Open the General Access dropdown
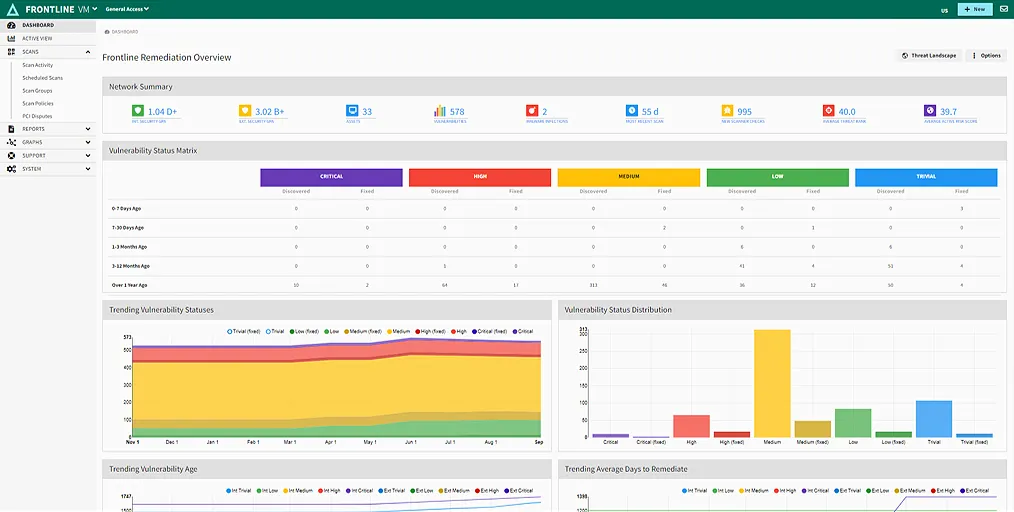Image resolution: width=1014 pixels, height=512 pixels. [x=127, y=9]
